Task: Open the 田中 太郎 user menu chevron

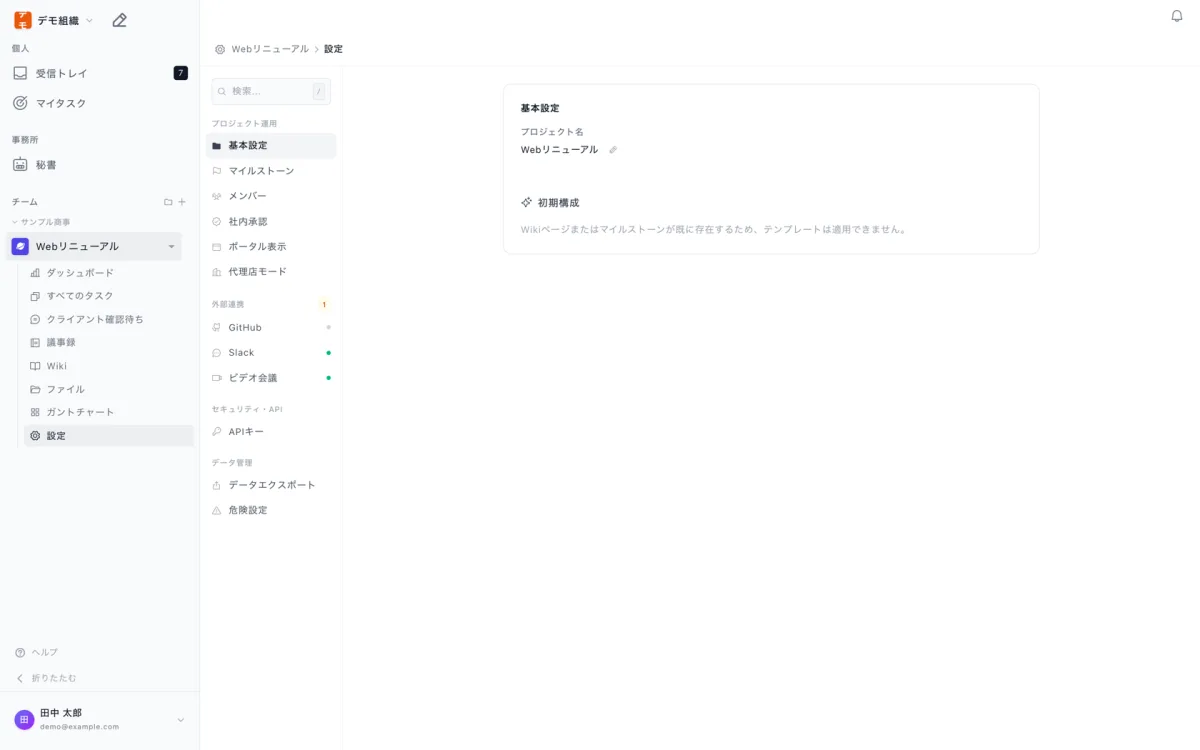Action: point(181,720)
